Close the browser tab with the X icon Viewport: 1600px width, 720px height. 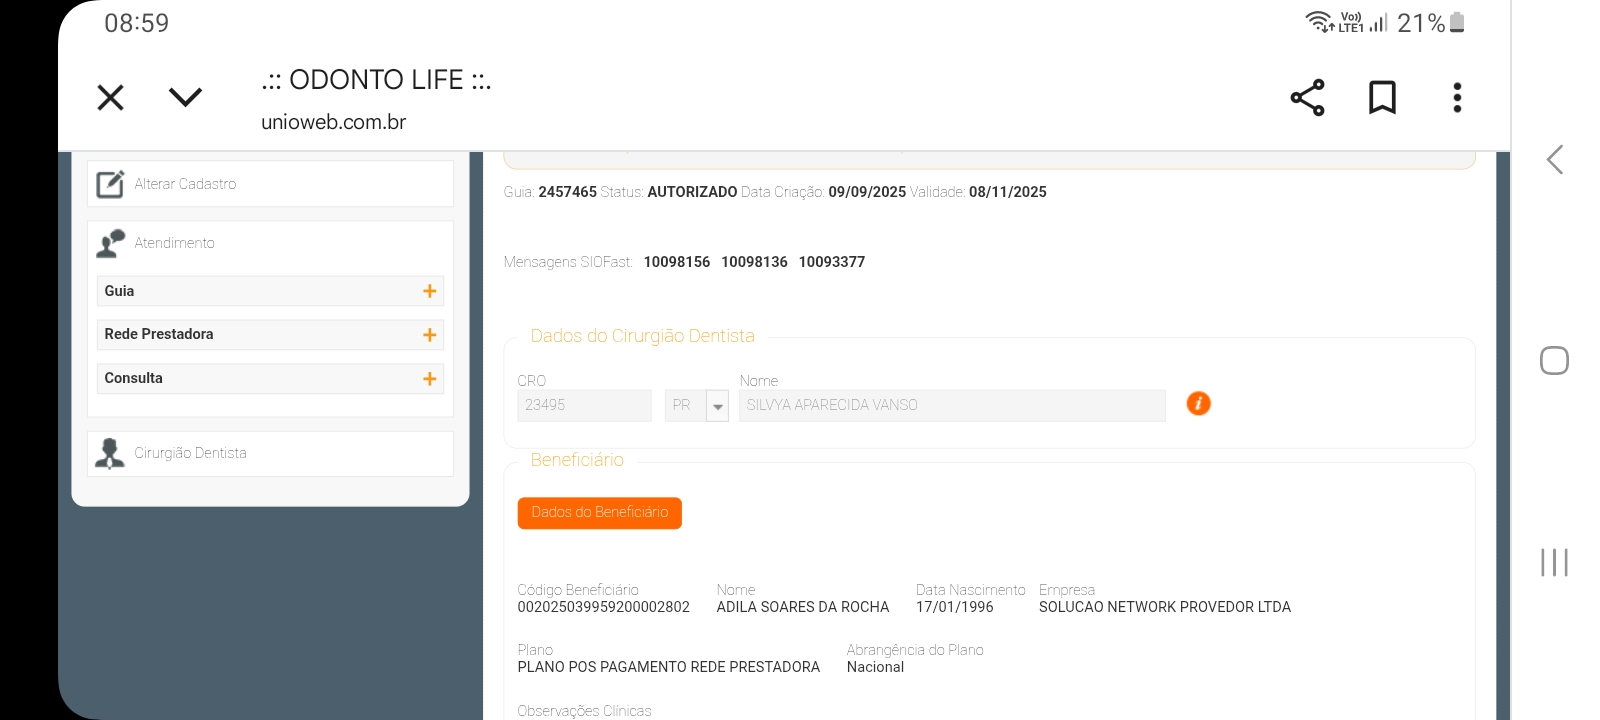110,97
